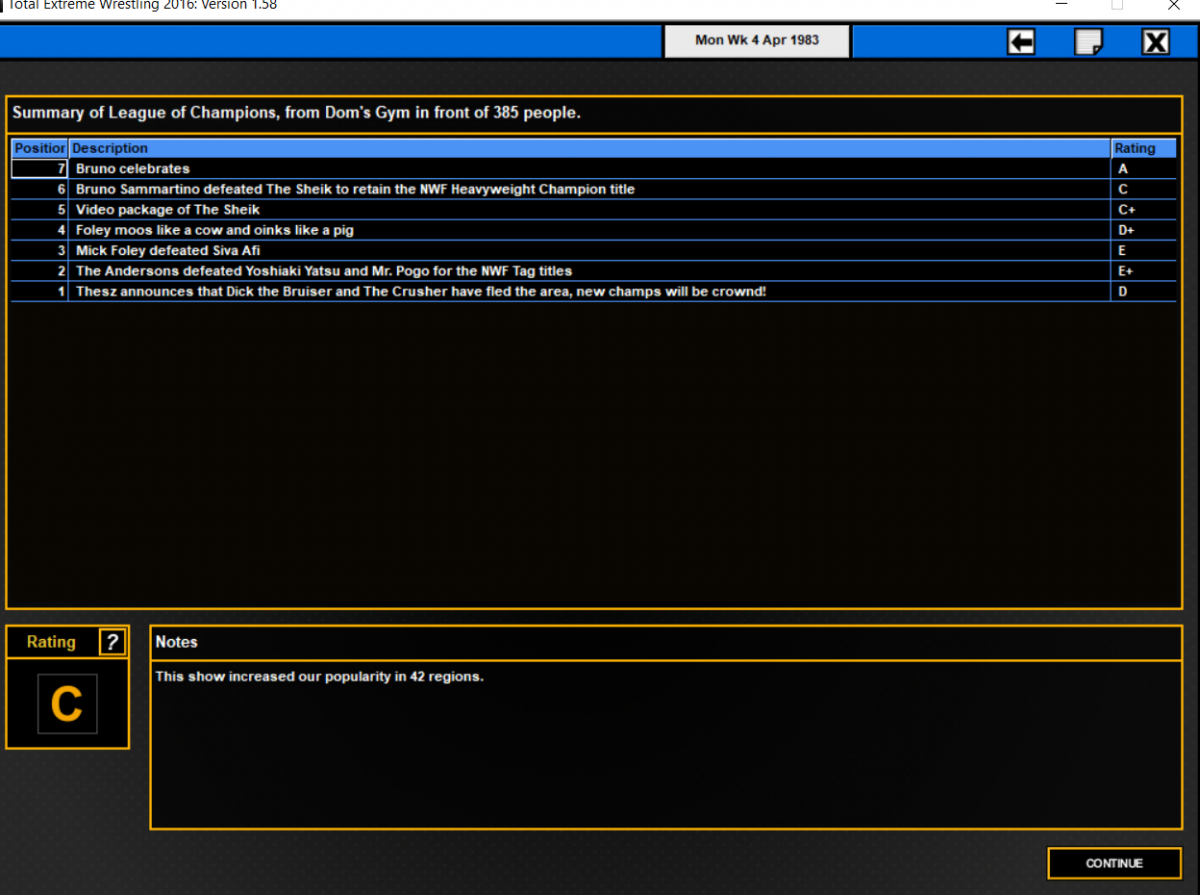The height and width of the screenshot is (895, 1200).
Task: Select Mick Foley defeated Siva Afi row
Action: point(593,251)
